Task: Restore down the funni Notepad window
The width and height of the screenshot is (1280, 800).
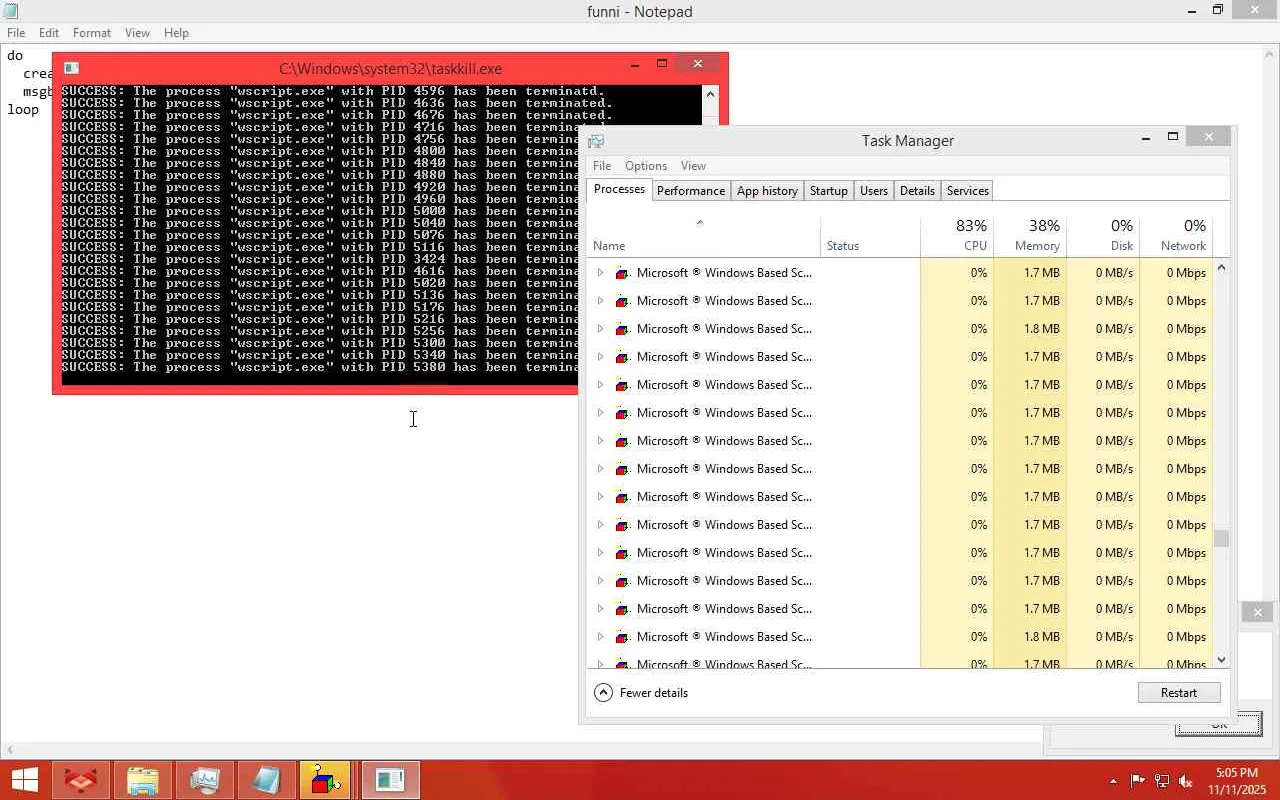Action: (1218, 10)
